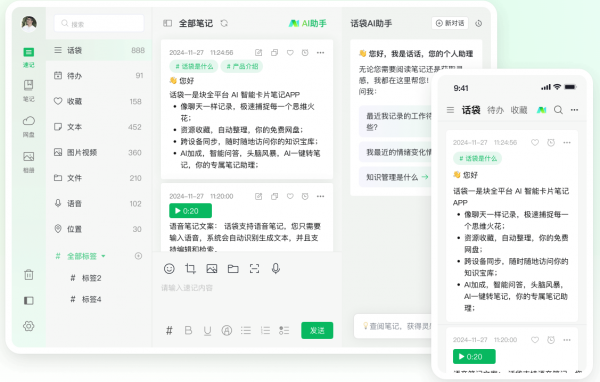Click the #产品介绍 tag

(242, 66)
